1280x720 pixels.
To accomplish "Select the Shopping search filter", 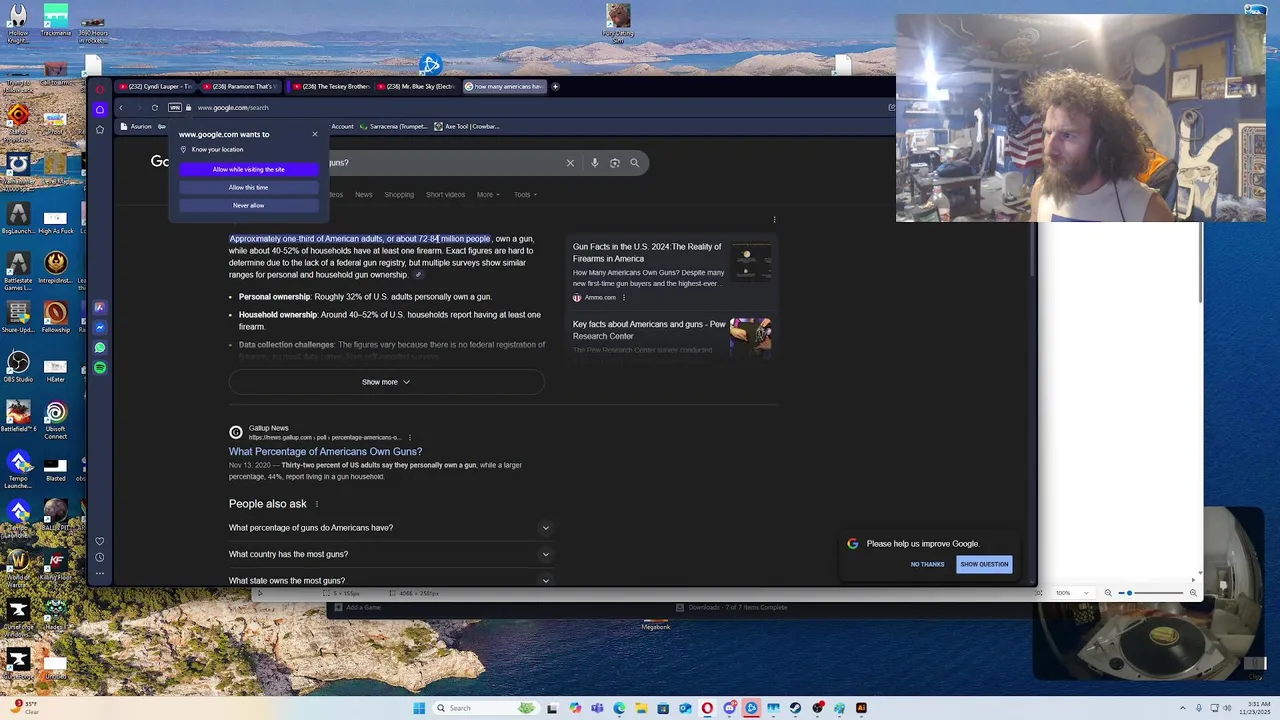I will [x=399, y=194].
